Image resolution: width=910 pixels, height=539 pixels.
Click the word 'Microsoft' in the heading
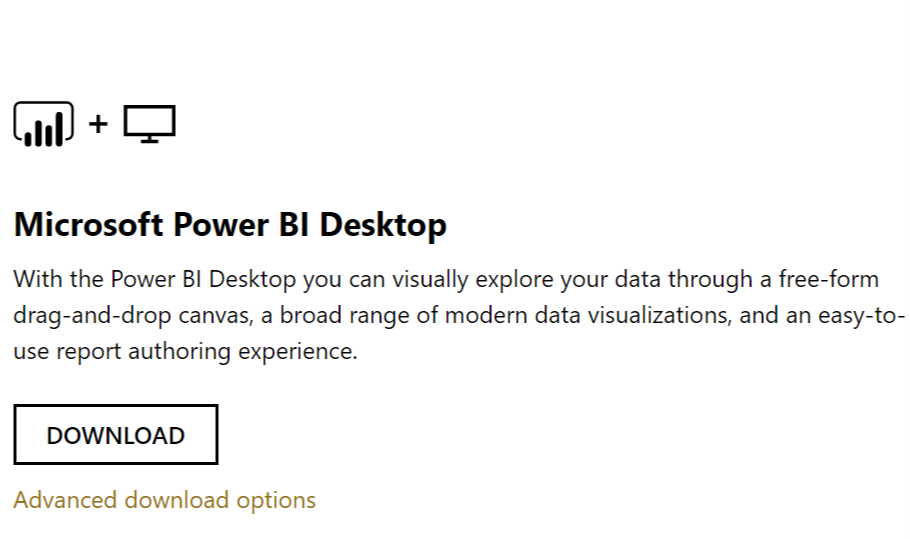tap(88, 225)
